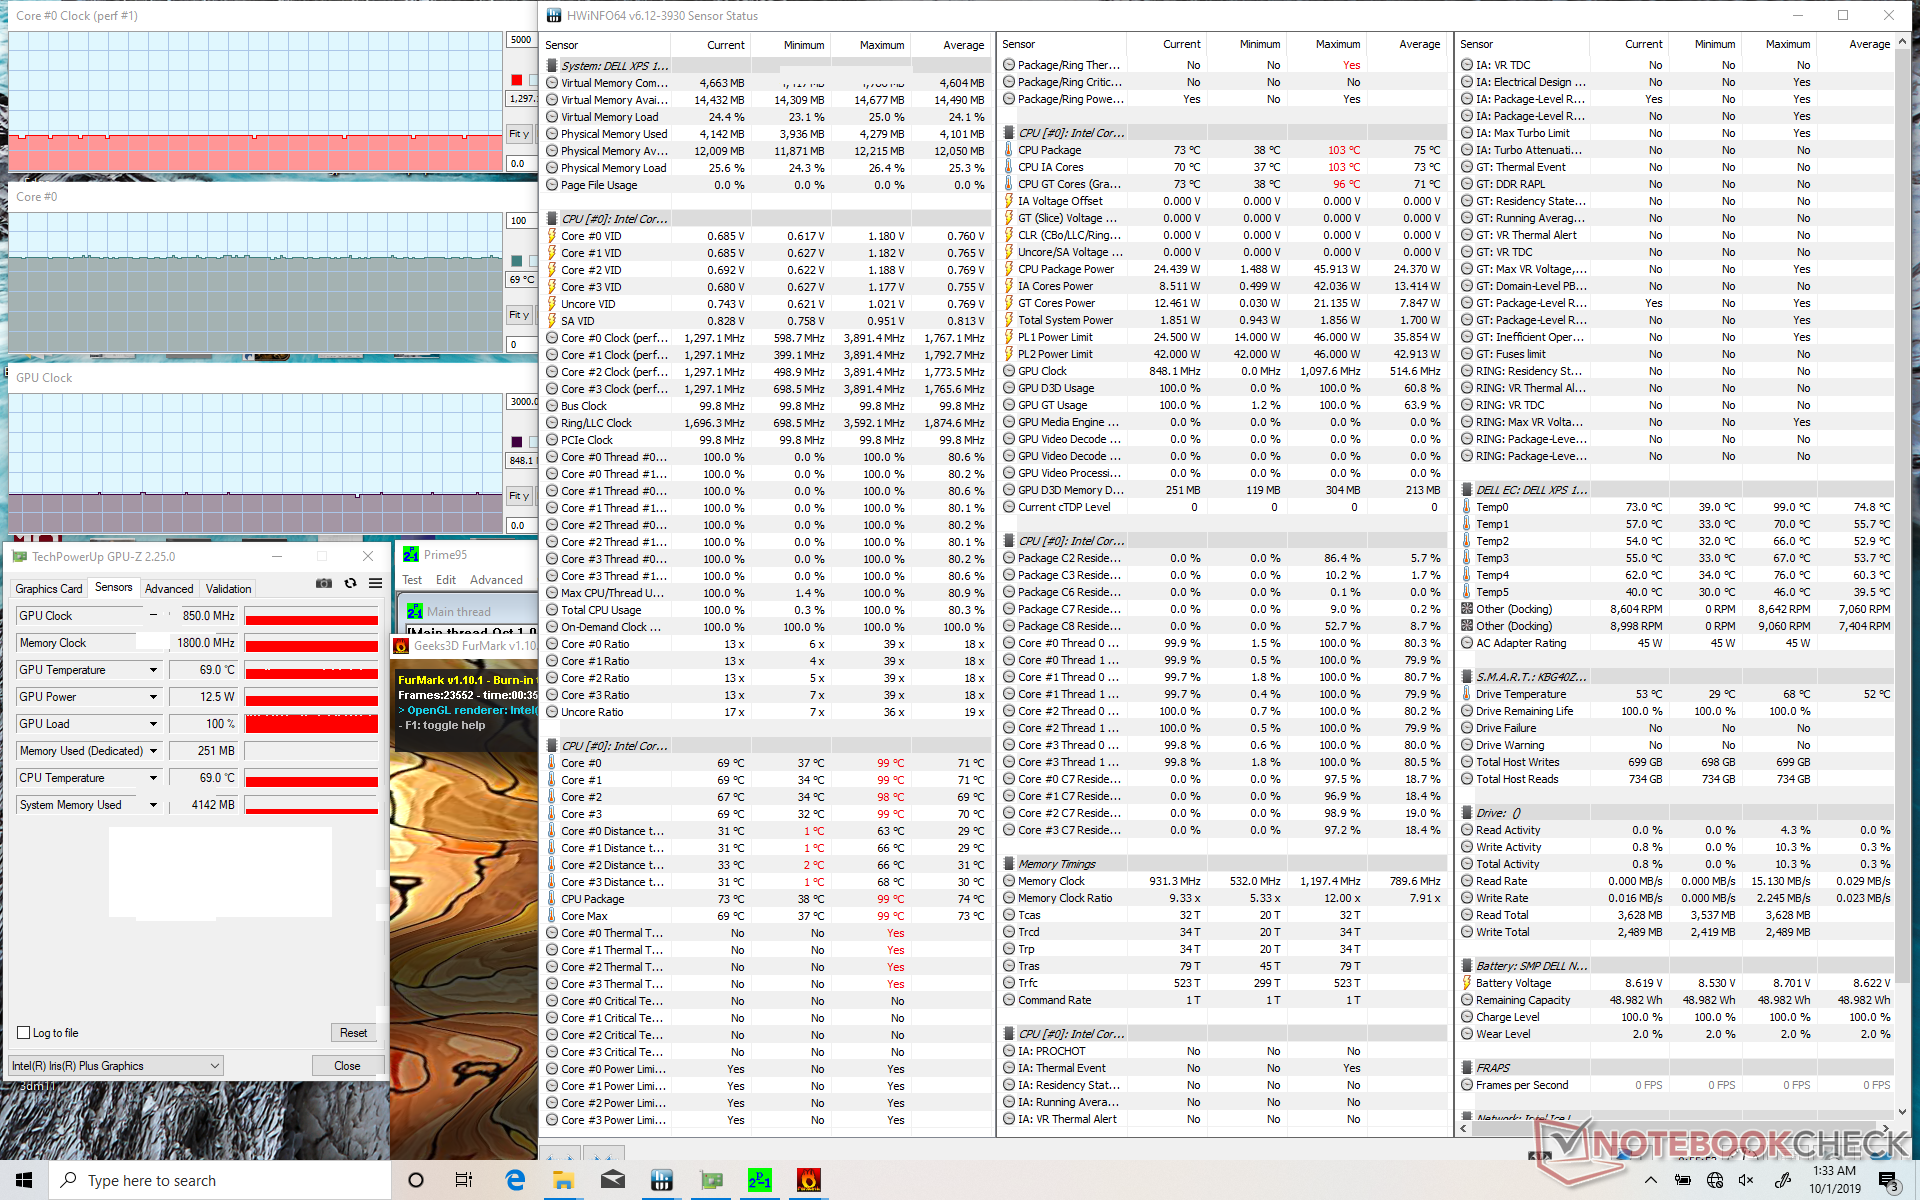
Task: Open Prime95 Test menu
Action: pyautogui.click(x=412, y=580)
